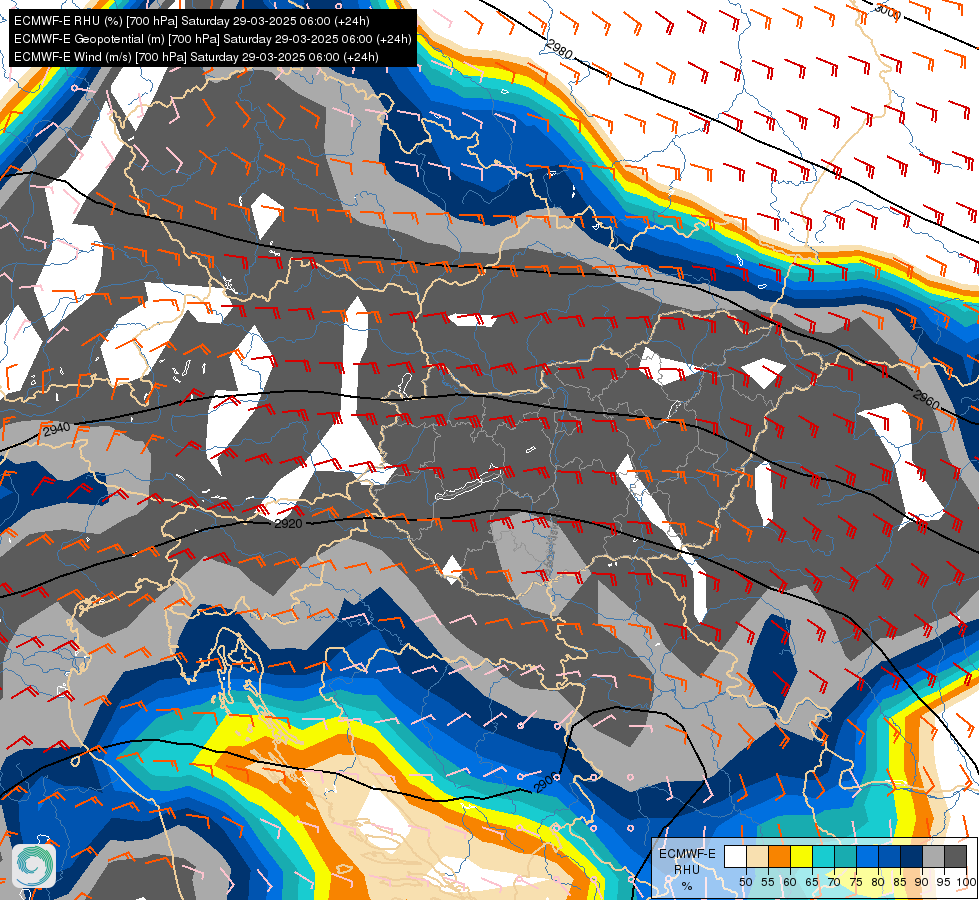Click the 2900 geopotential contour label

546,783
